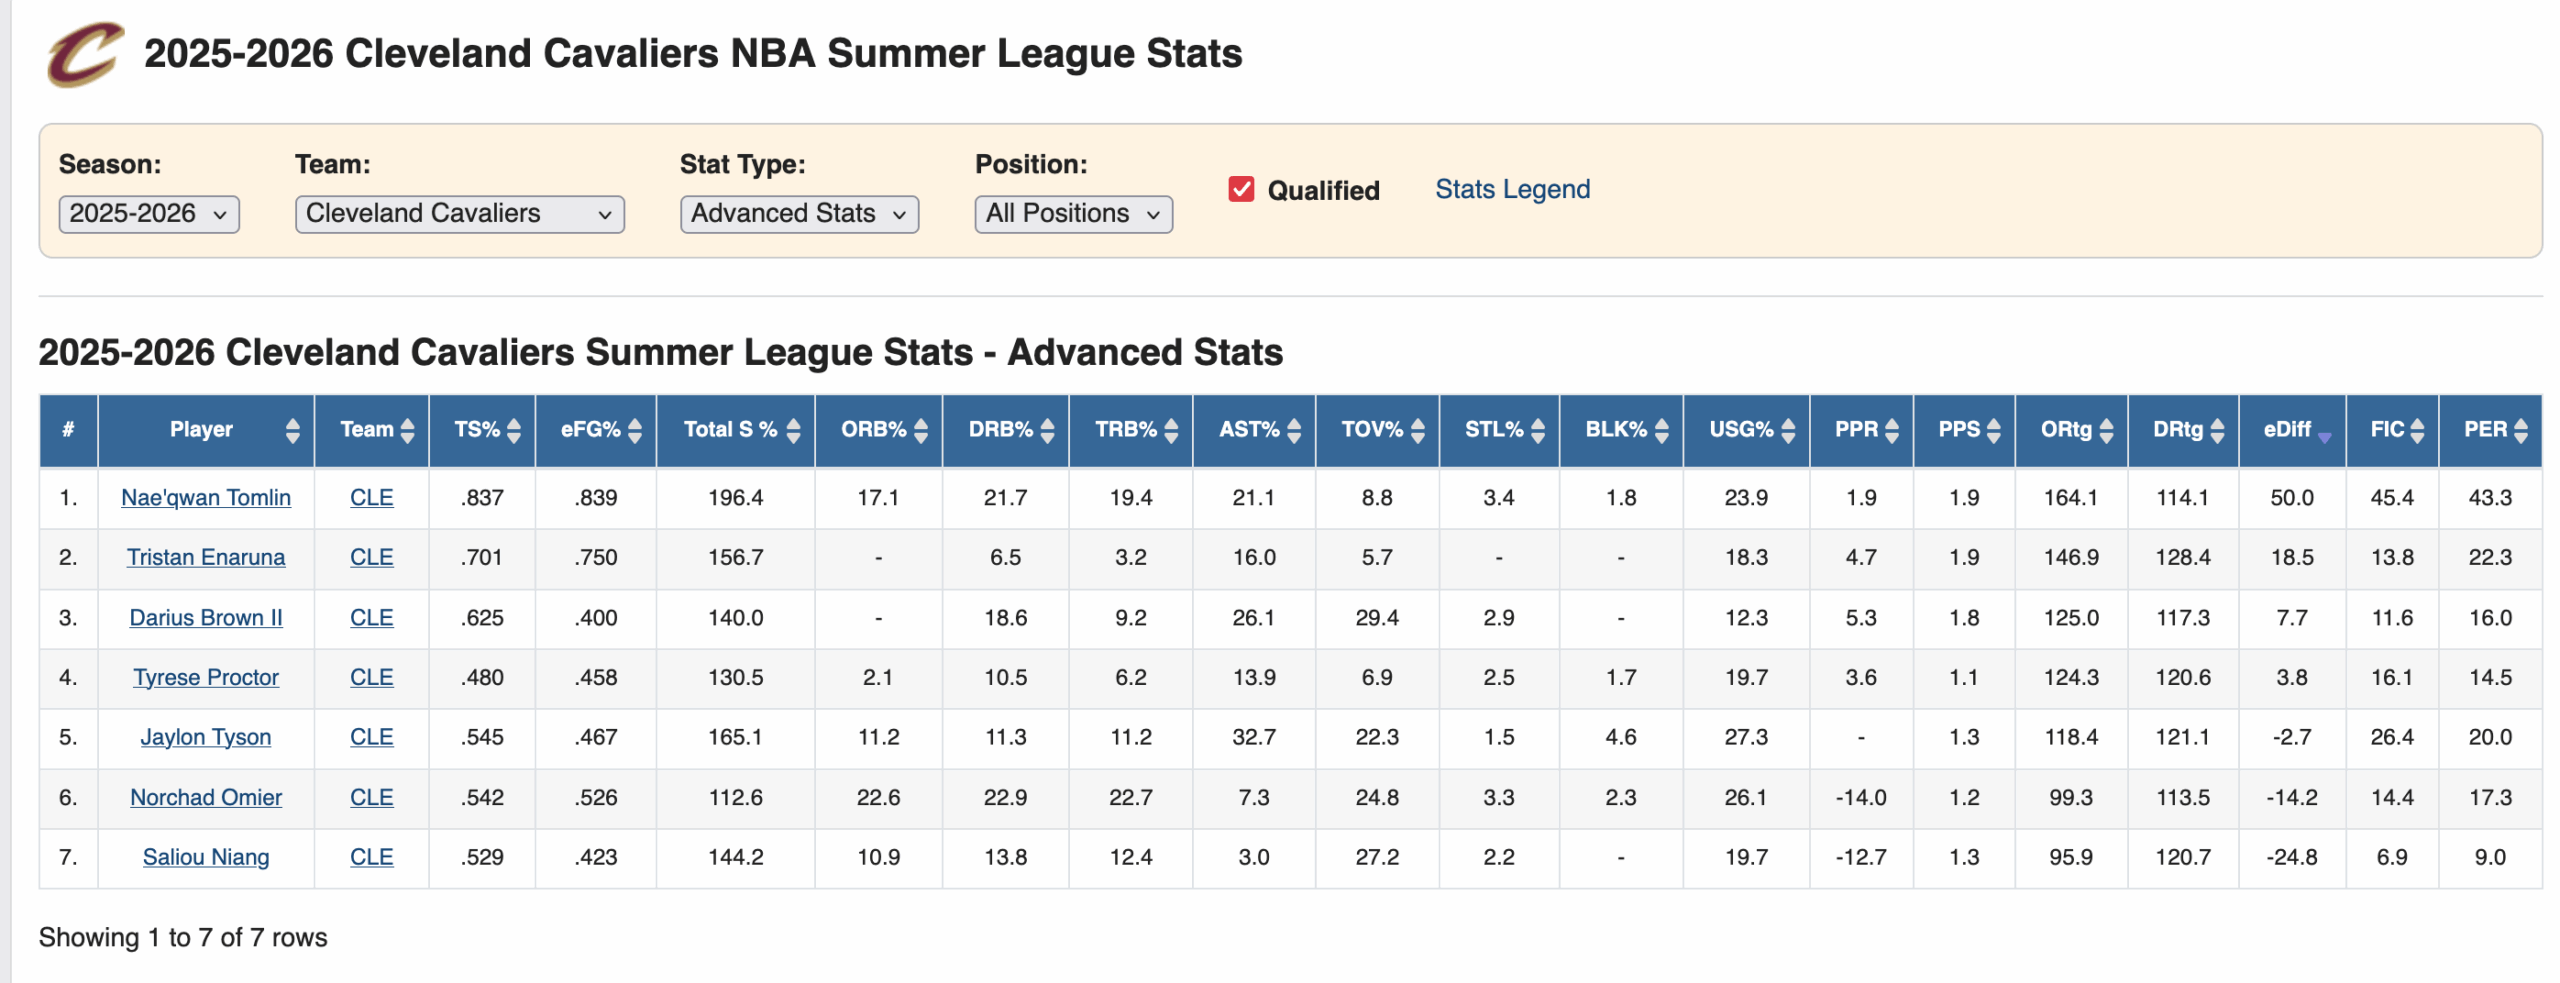This screenshot has height=983, width=2560.
Task: Click the Total S % column header
Action: point(730,430)
